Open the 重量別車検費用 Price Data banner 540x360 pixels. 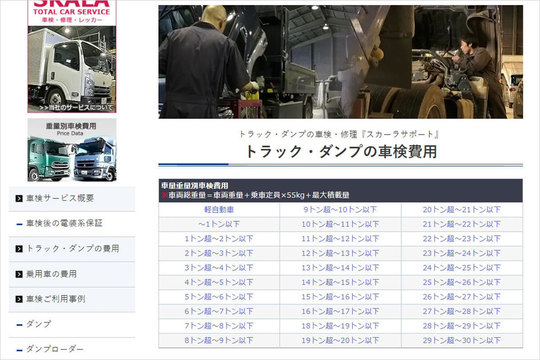[x=72, y=150]
